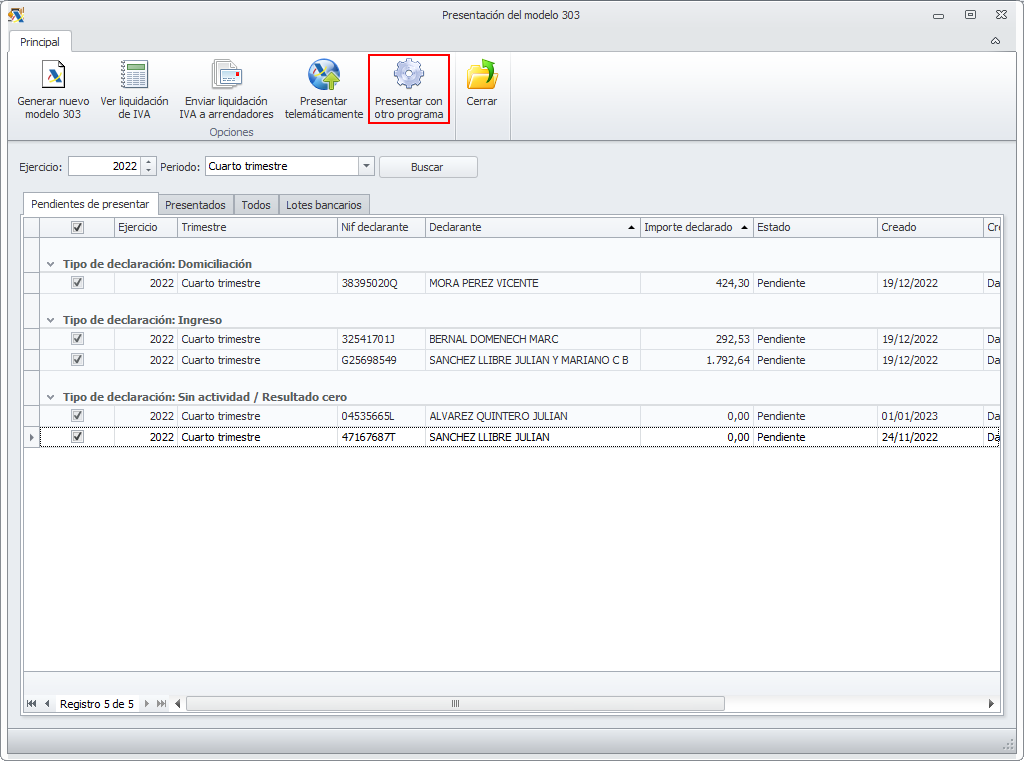Open the Periodo dropdown
1024x761 pixels.
(x=366, y=166)
